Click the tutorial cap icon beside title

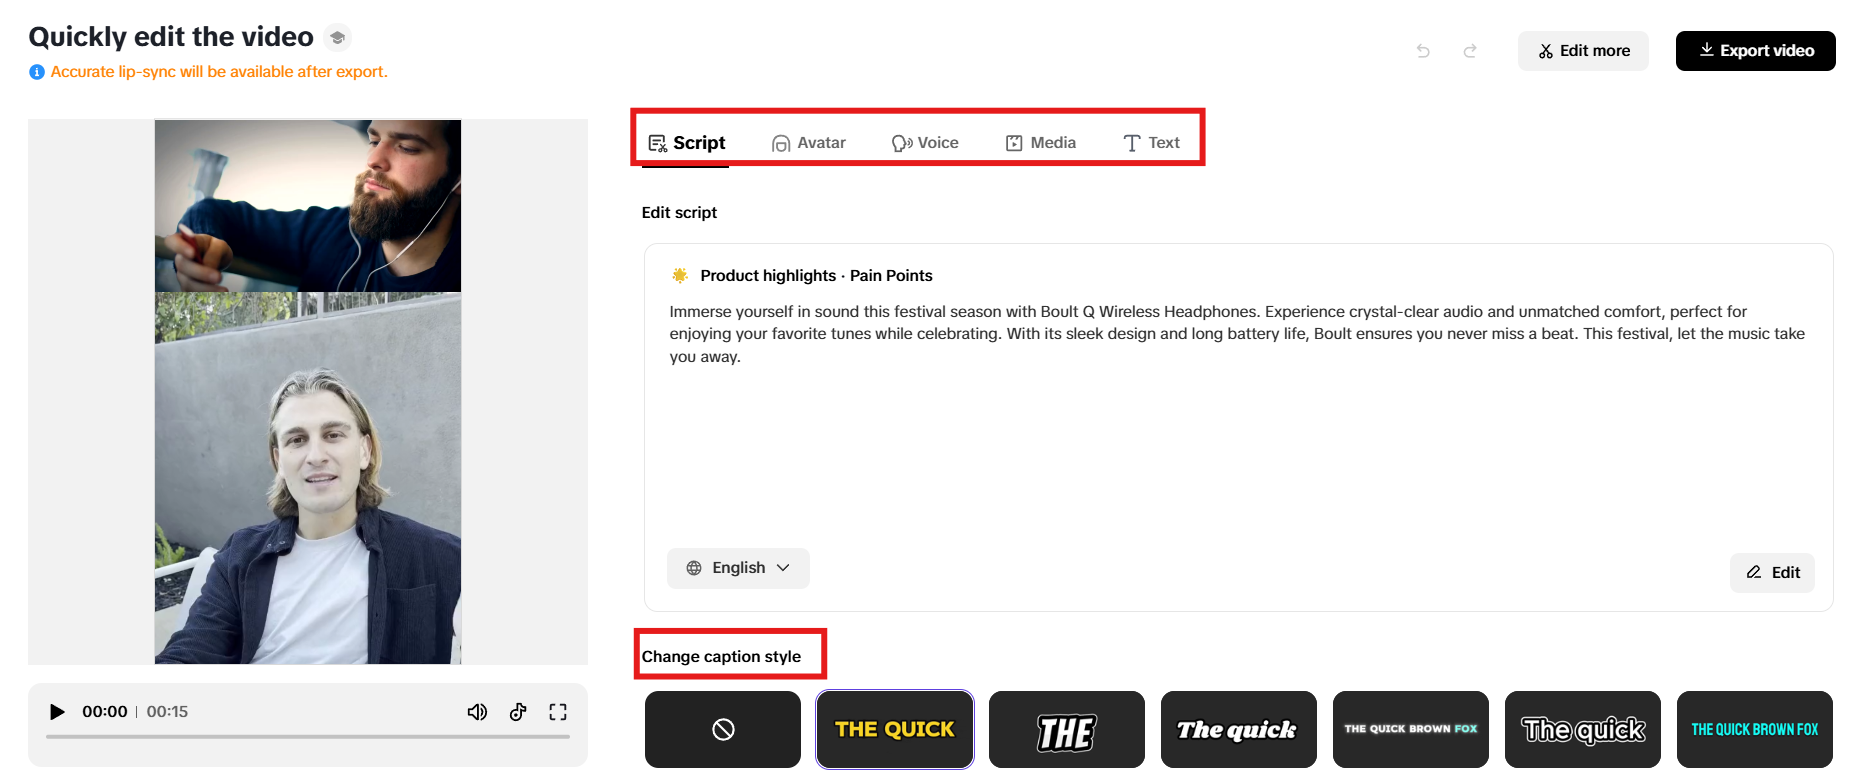(x=338, y=37)
